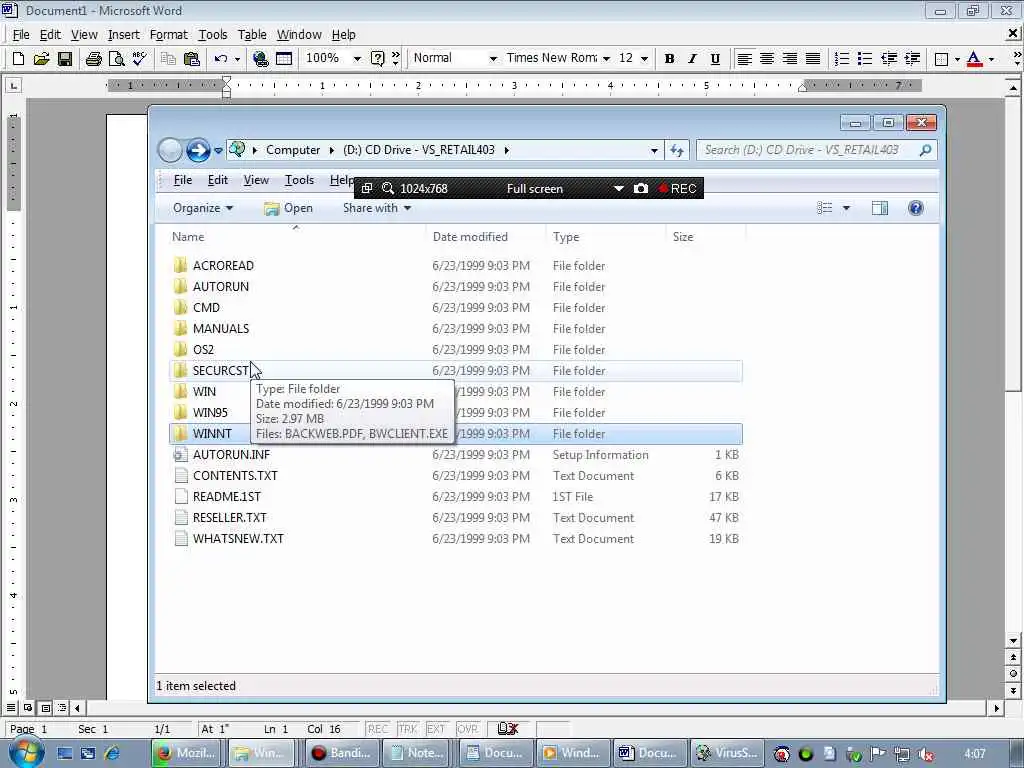This screenshot has height=768, width=1024.
Task: Click the Bandicam REC button
Action: (677, 189)
